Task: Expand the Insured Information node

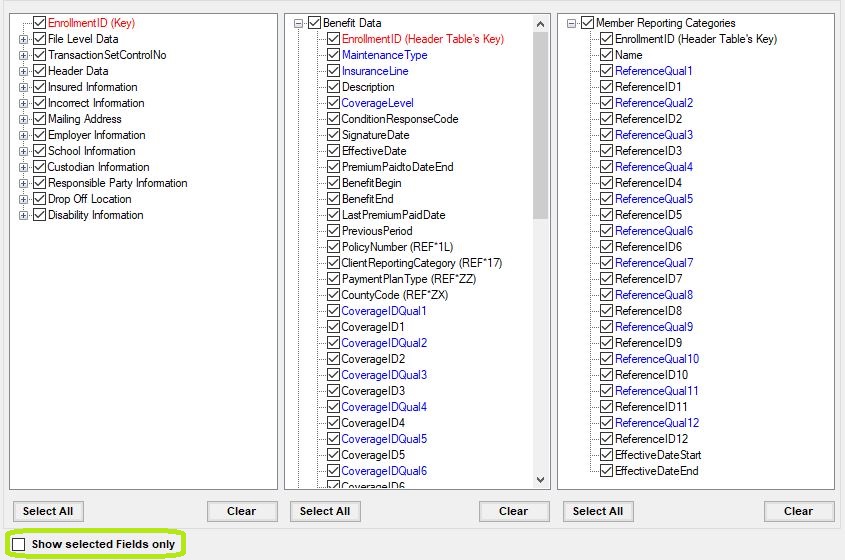Action: pos(23,87)
